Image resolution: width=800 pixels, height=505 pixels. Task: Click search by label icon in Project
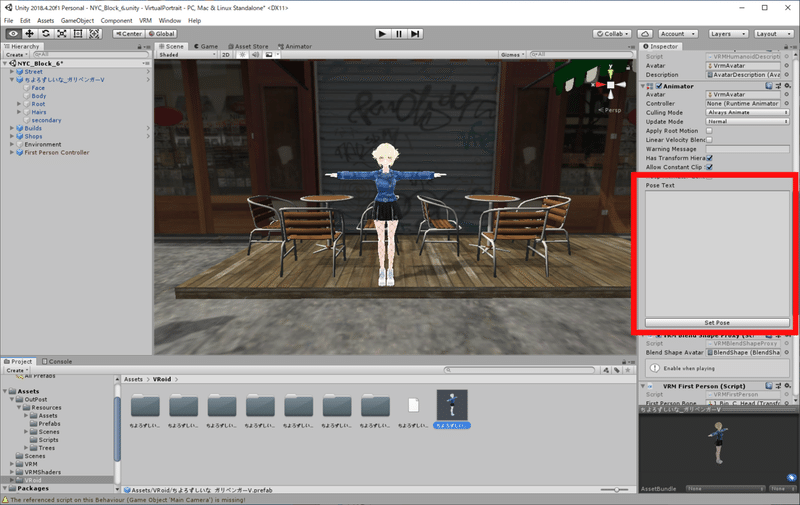[617, 370]
